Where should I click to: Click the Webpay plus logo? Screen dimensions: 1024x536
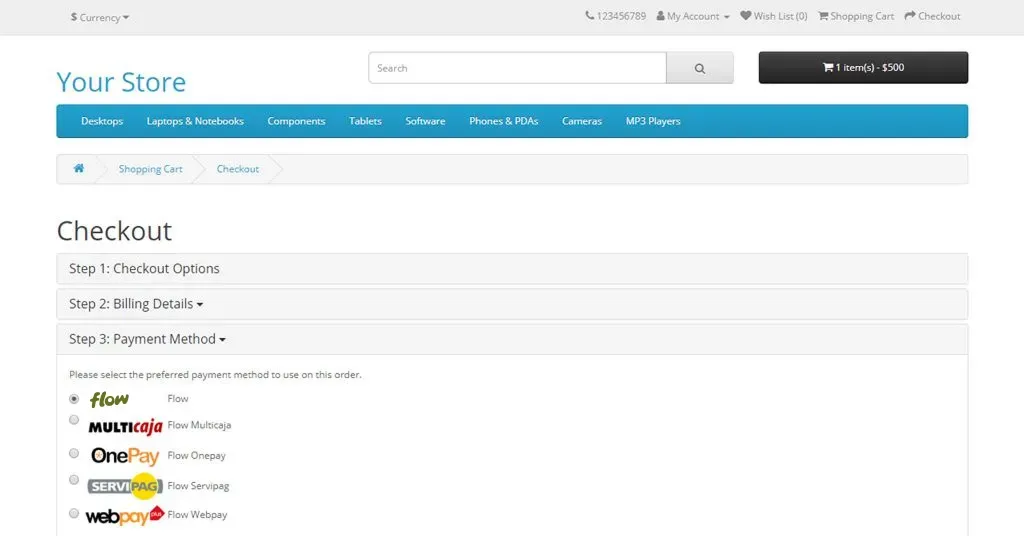tap(124, 516)
